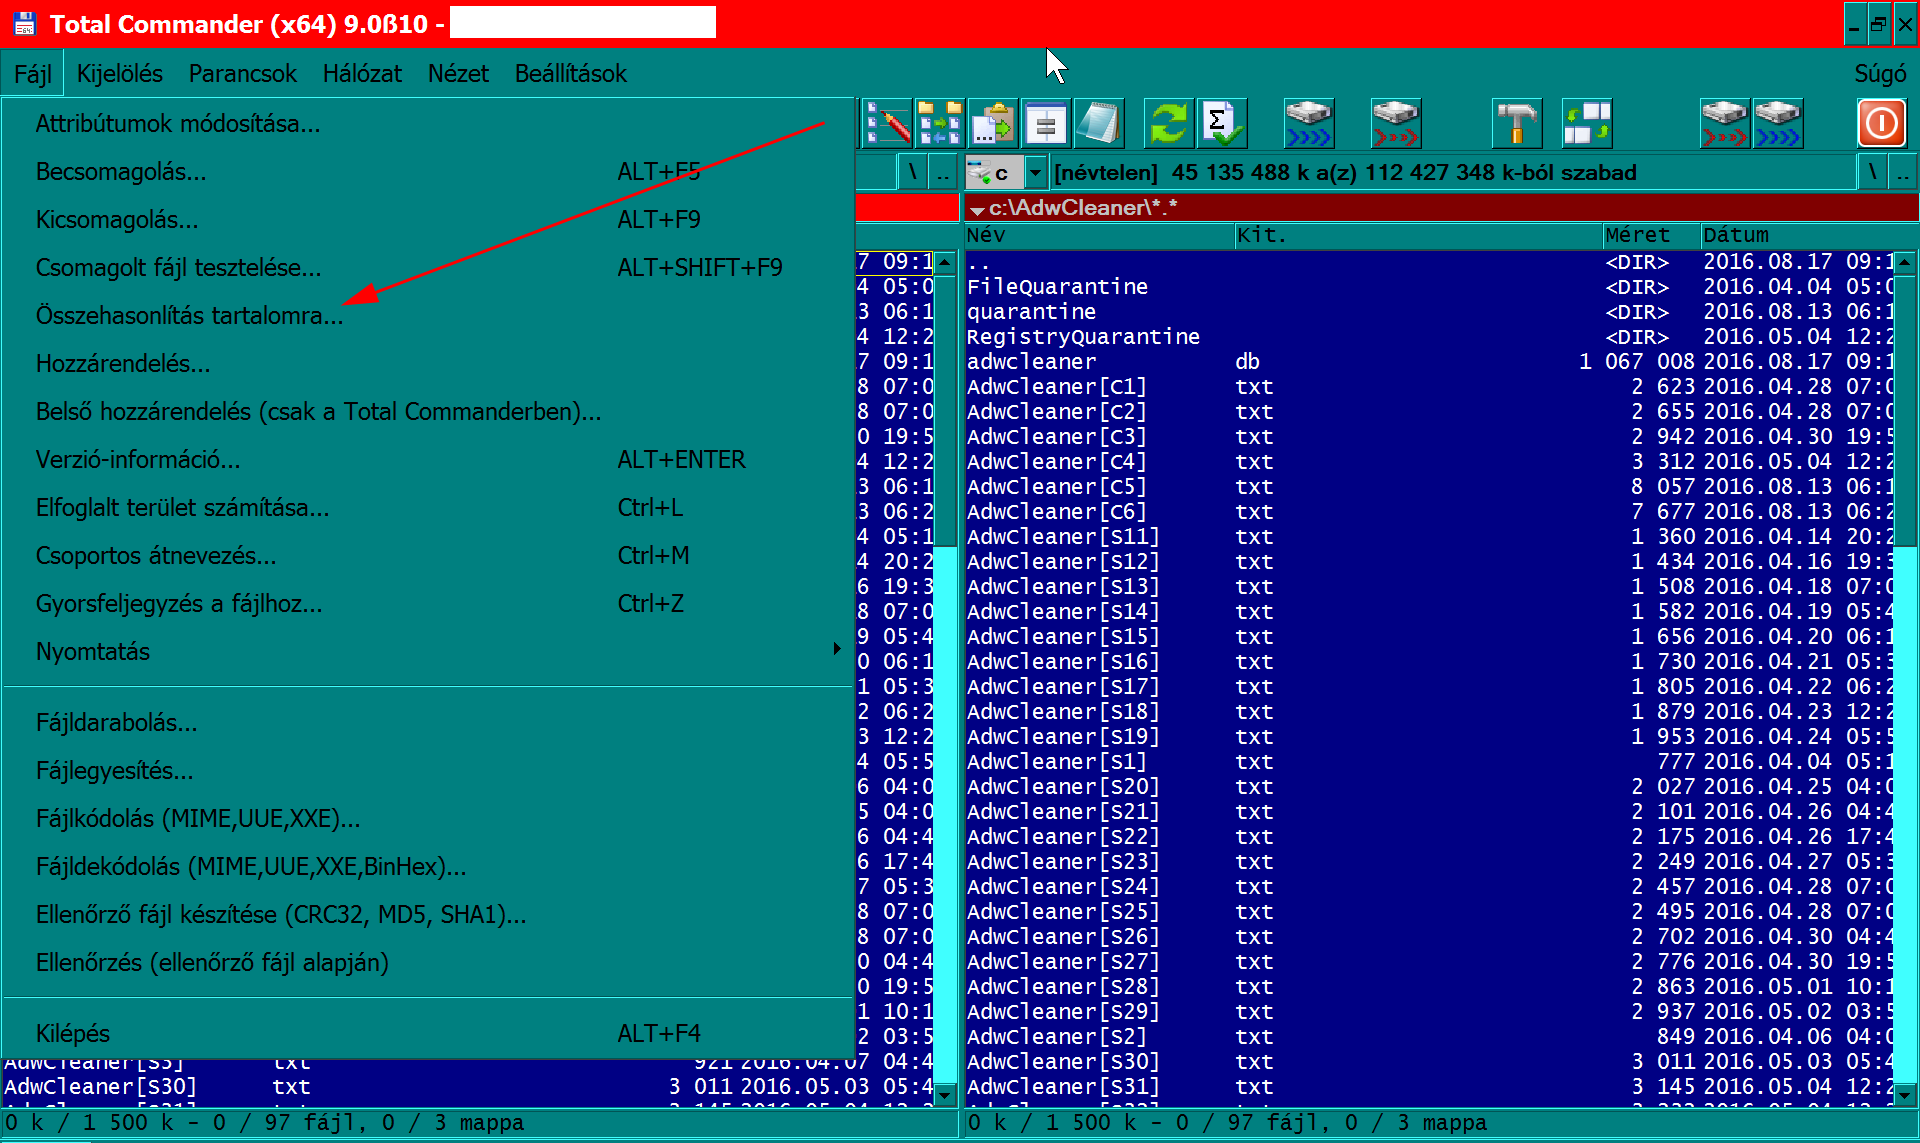
Task: Click right panel scrollbar down arrow
Action: point(1905,1095)
